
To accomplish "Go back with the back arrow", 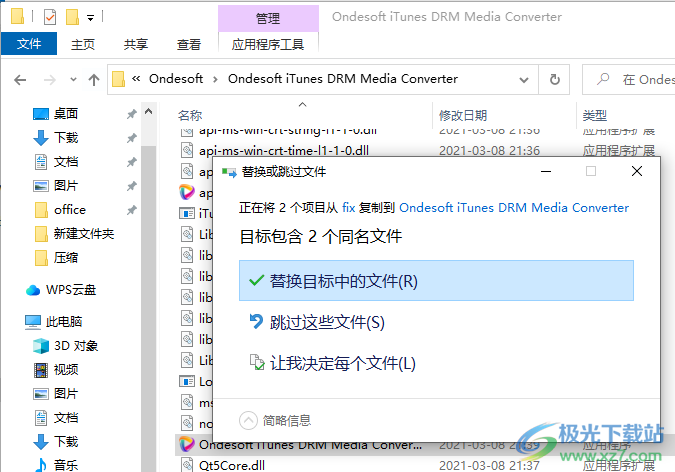I will point(20,80).
